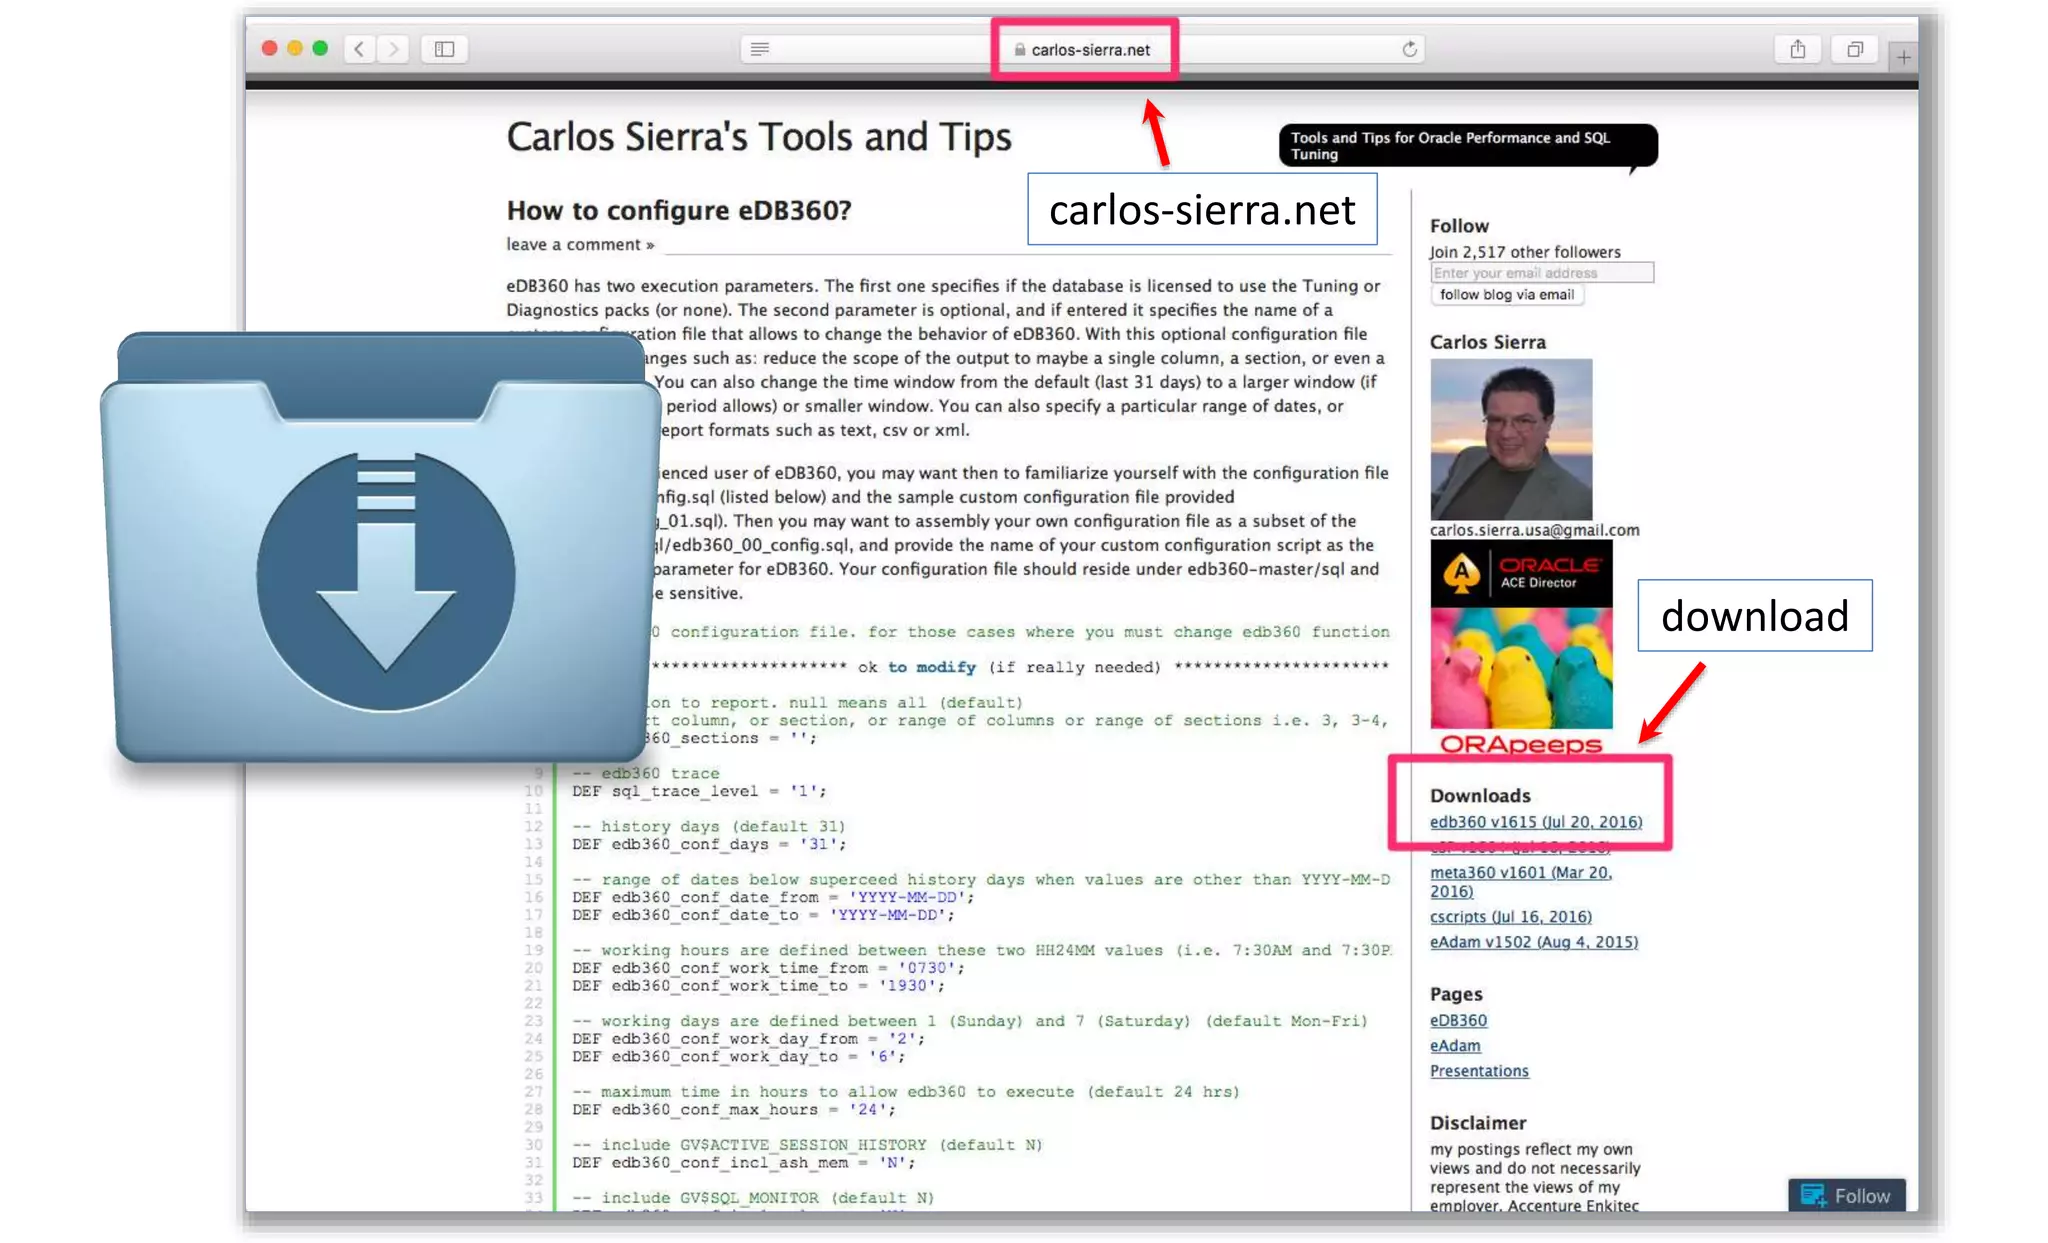Open the Oracle ACE Director badge
Viewport: 2048px width, 1243px height.
click(x=1521, y=573)
